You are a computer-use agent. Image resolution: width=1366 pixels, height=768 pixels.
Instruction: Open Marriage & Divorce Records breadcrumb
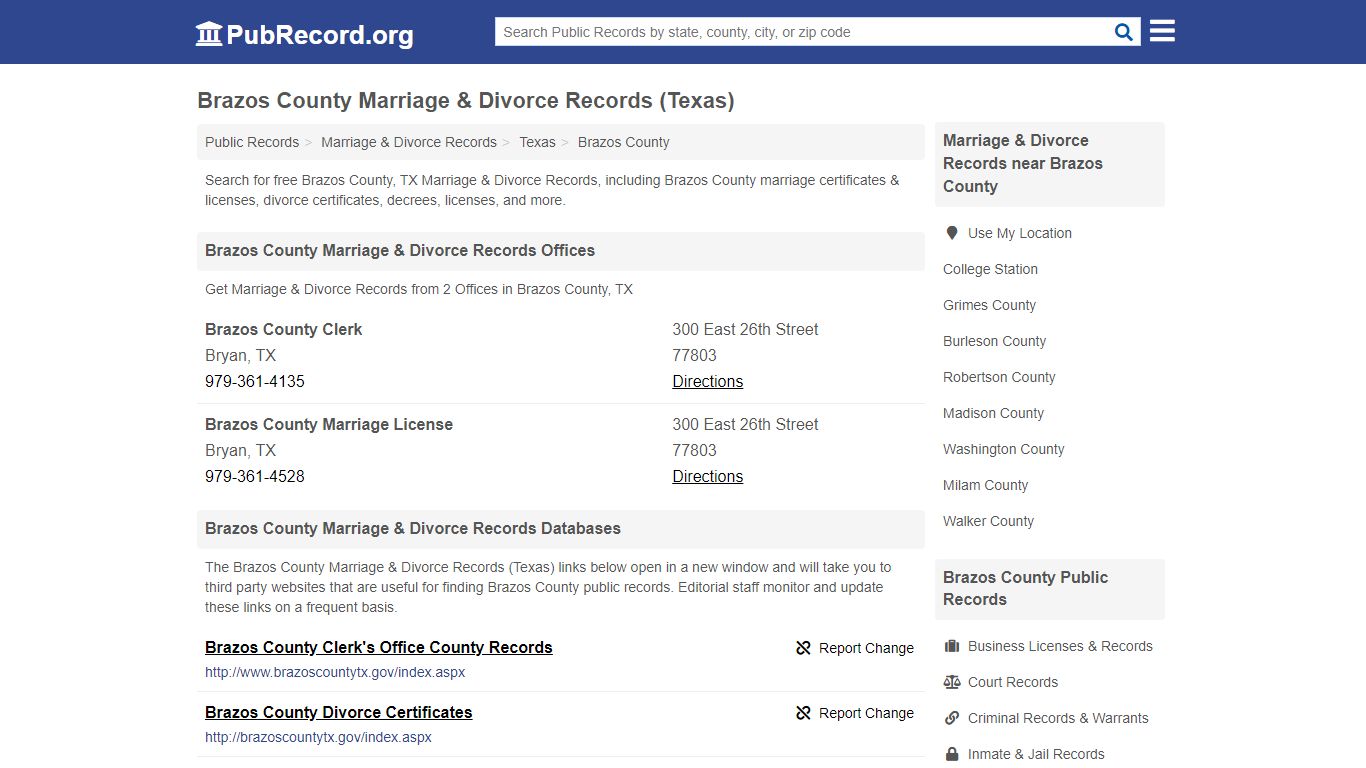tap(409, 142)
